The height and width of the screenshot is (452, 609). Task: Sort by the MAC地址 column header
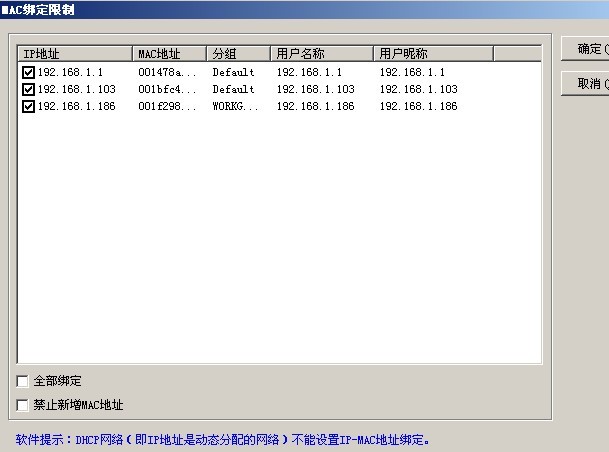[169, 54]
